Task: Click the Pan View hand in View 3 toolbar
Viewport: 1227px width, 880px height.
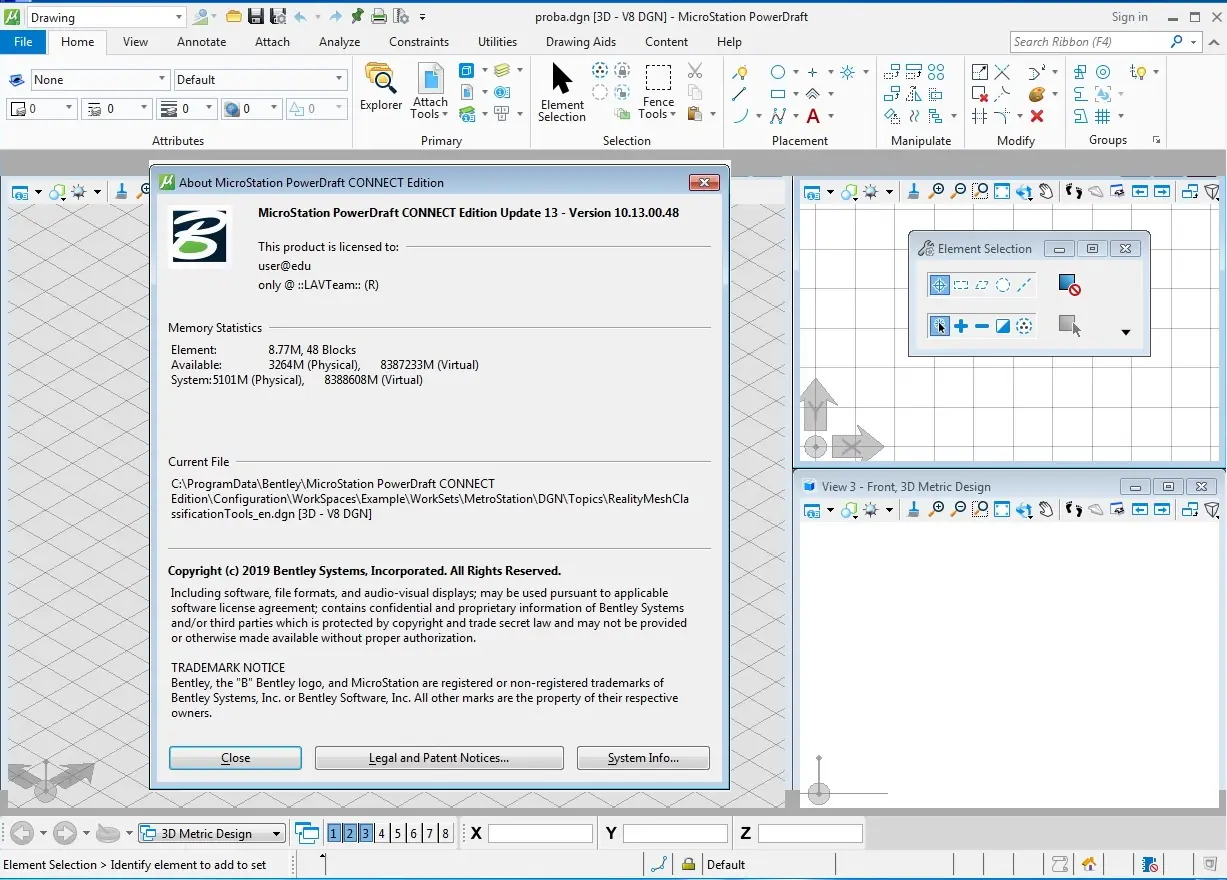Action: pyautogui.click(x=1046, y=510)
